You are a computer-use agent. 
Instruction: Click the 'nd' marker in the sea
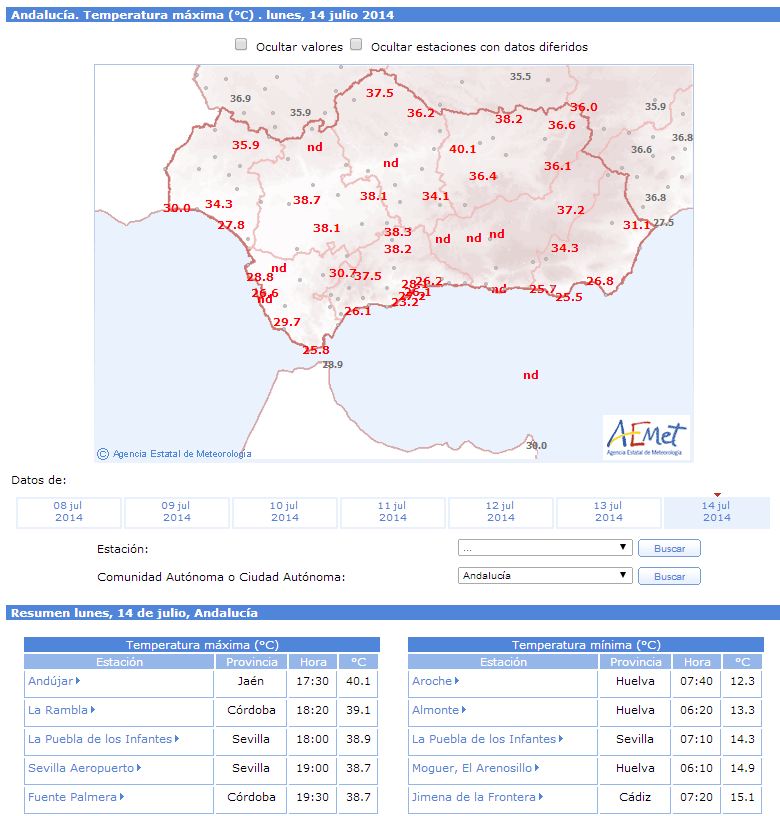click(531, 375)
